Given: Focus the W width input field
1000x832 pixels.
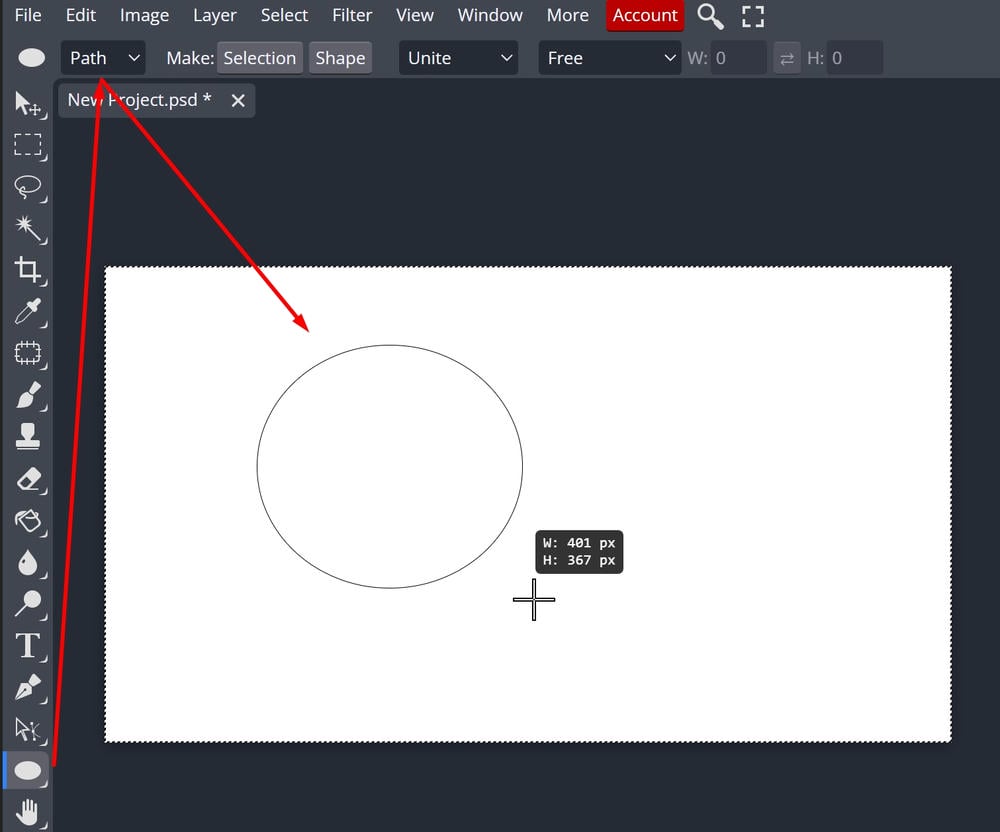Looking at the screenshot, I should click(739, 58).
